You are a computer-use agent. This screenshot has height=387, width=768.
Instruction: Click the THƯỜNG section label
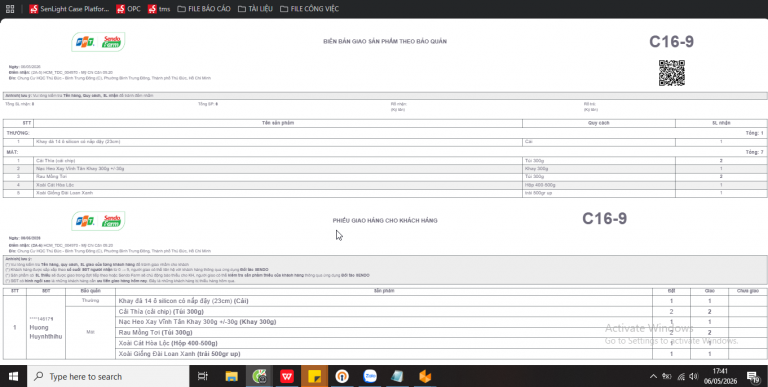pyautogui.click(x=18, y=133)
